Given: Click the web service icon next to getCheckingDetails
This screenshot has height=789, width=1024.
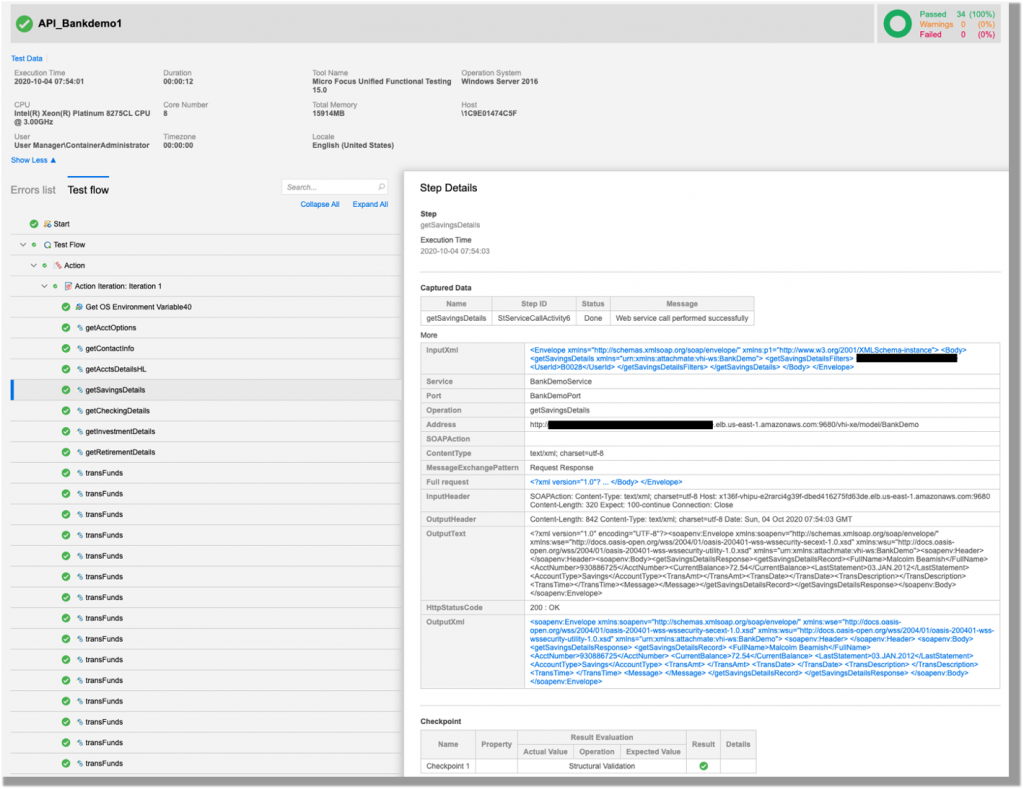Looking at the screenshot, I should 79,410.
